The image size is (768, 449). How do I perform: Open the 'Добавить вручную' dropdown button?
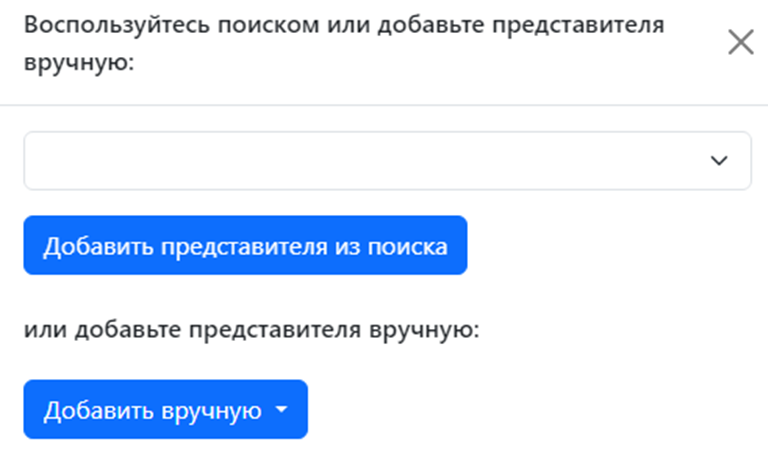tap(165, 410)
